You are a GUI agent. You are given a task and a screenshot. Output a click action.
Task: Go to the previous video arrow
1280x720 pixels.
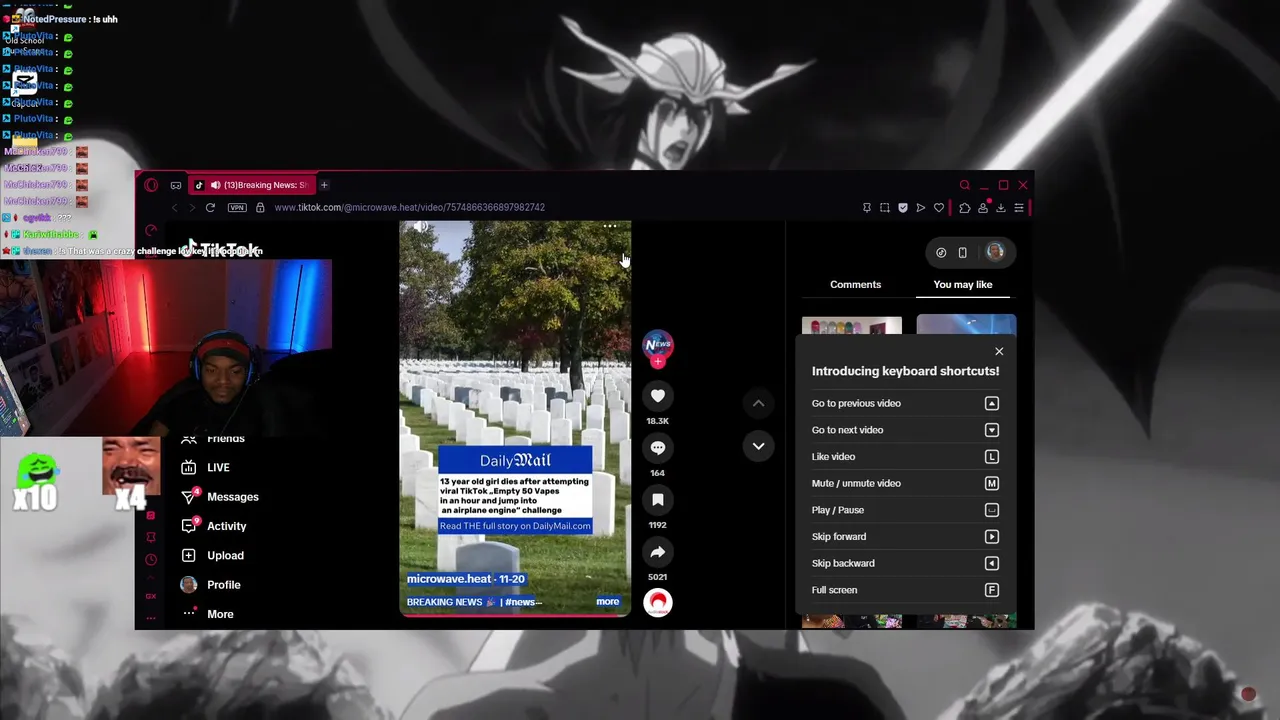pos(758,403)
